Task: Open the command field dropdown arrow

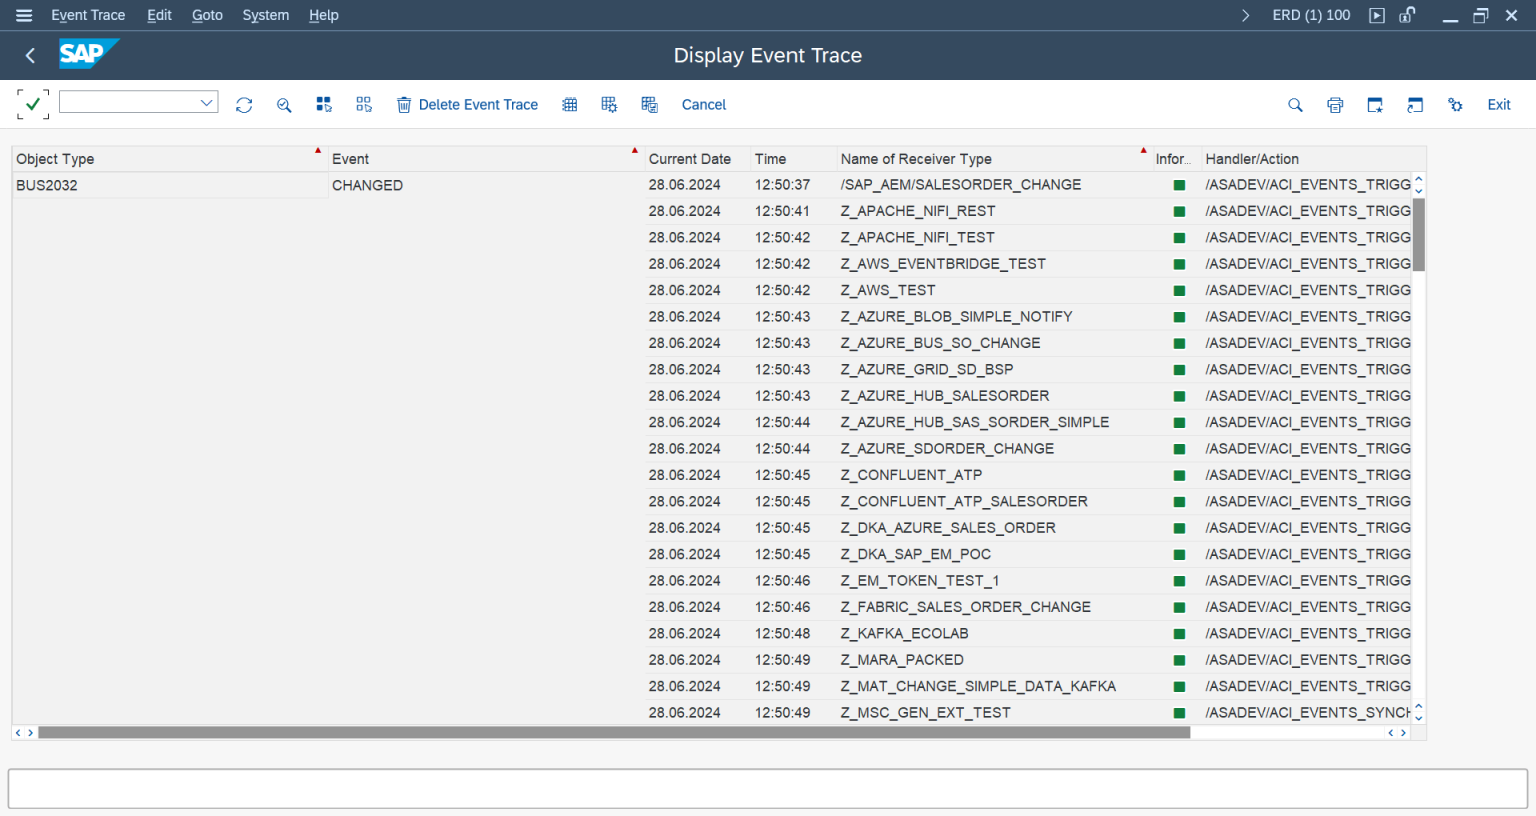Action: (207, 102)
